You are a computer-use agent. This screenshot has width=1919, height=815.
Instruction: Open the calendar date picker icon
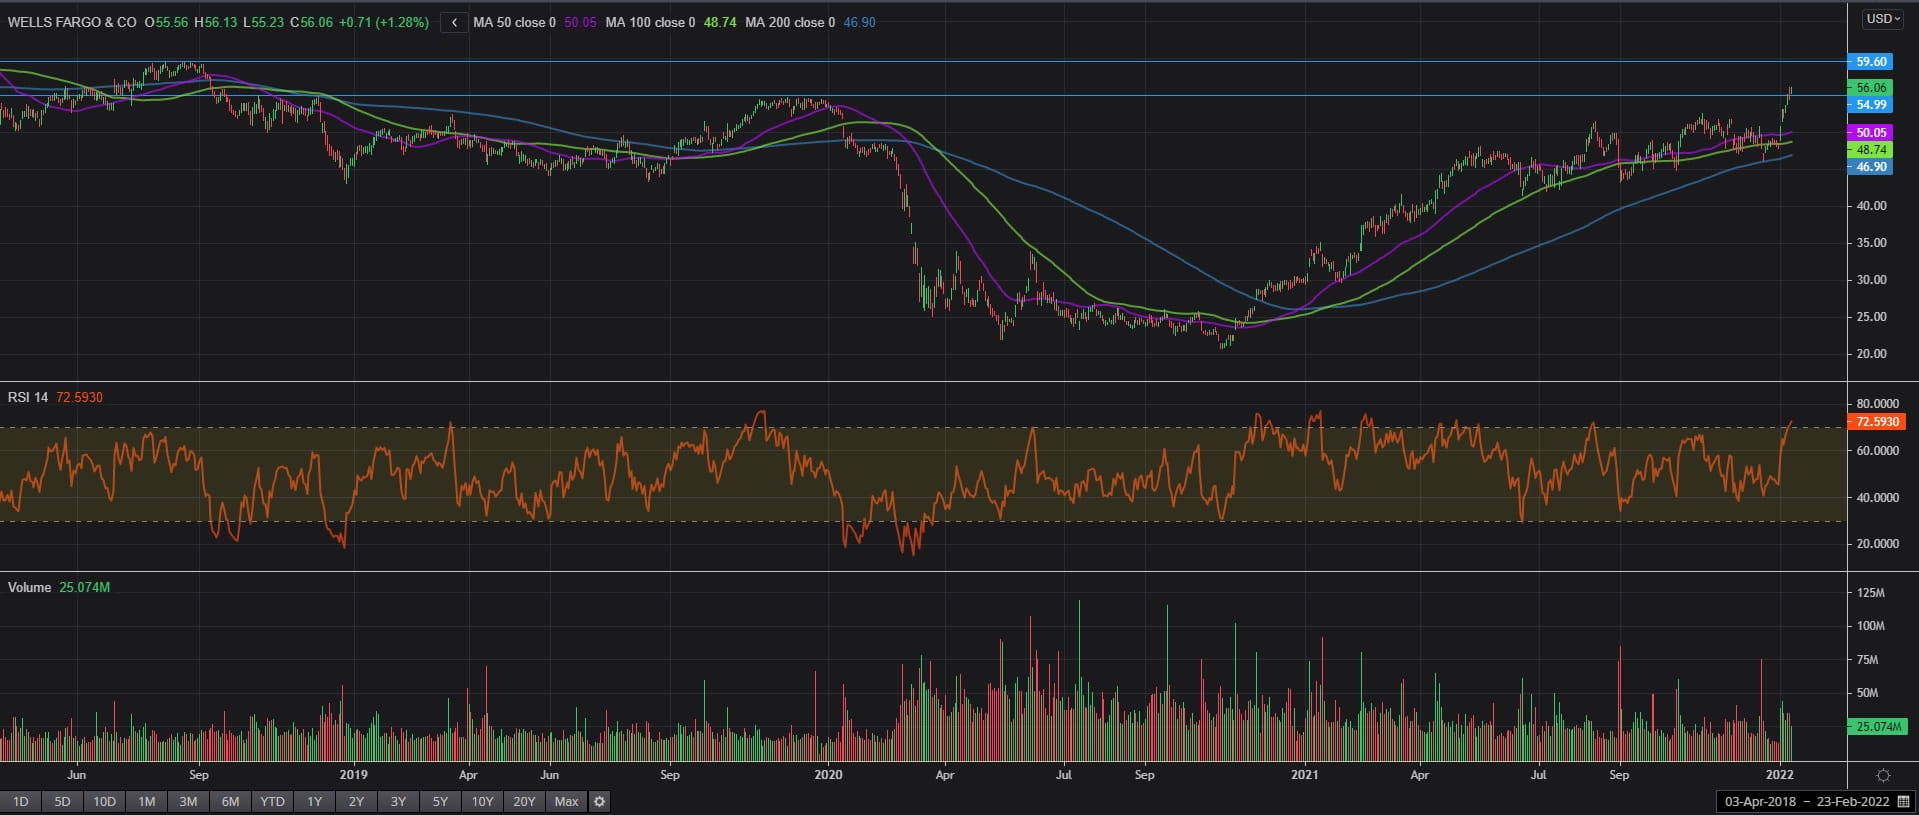point(1903,802)
